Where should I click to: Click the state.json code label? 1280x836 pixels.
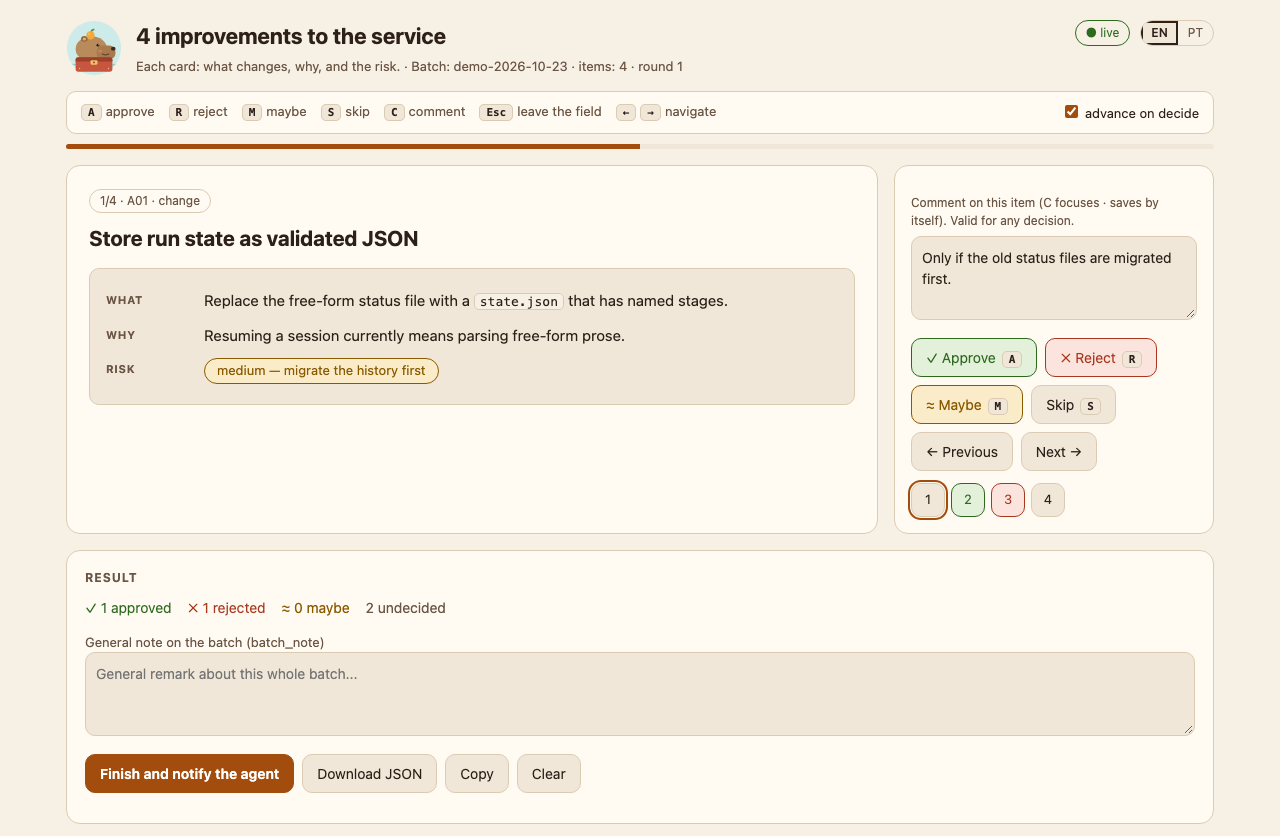click(519, 301)
